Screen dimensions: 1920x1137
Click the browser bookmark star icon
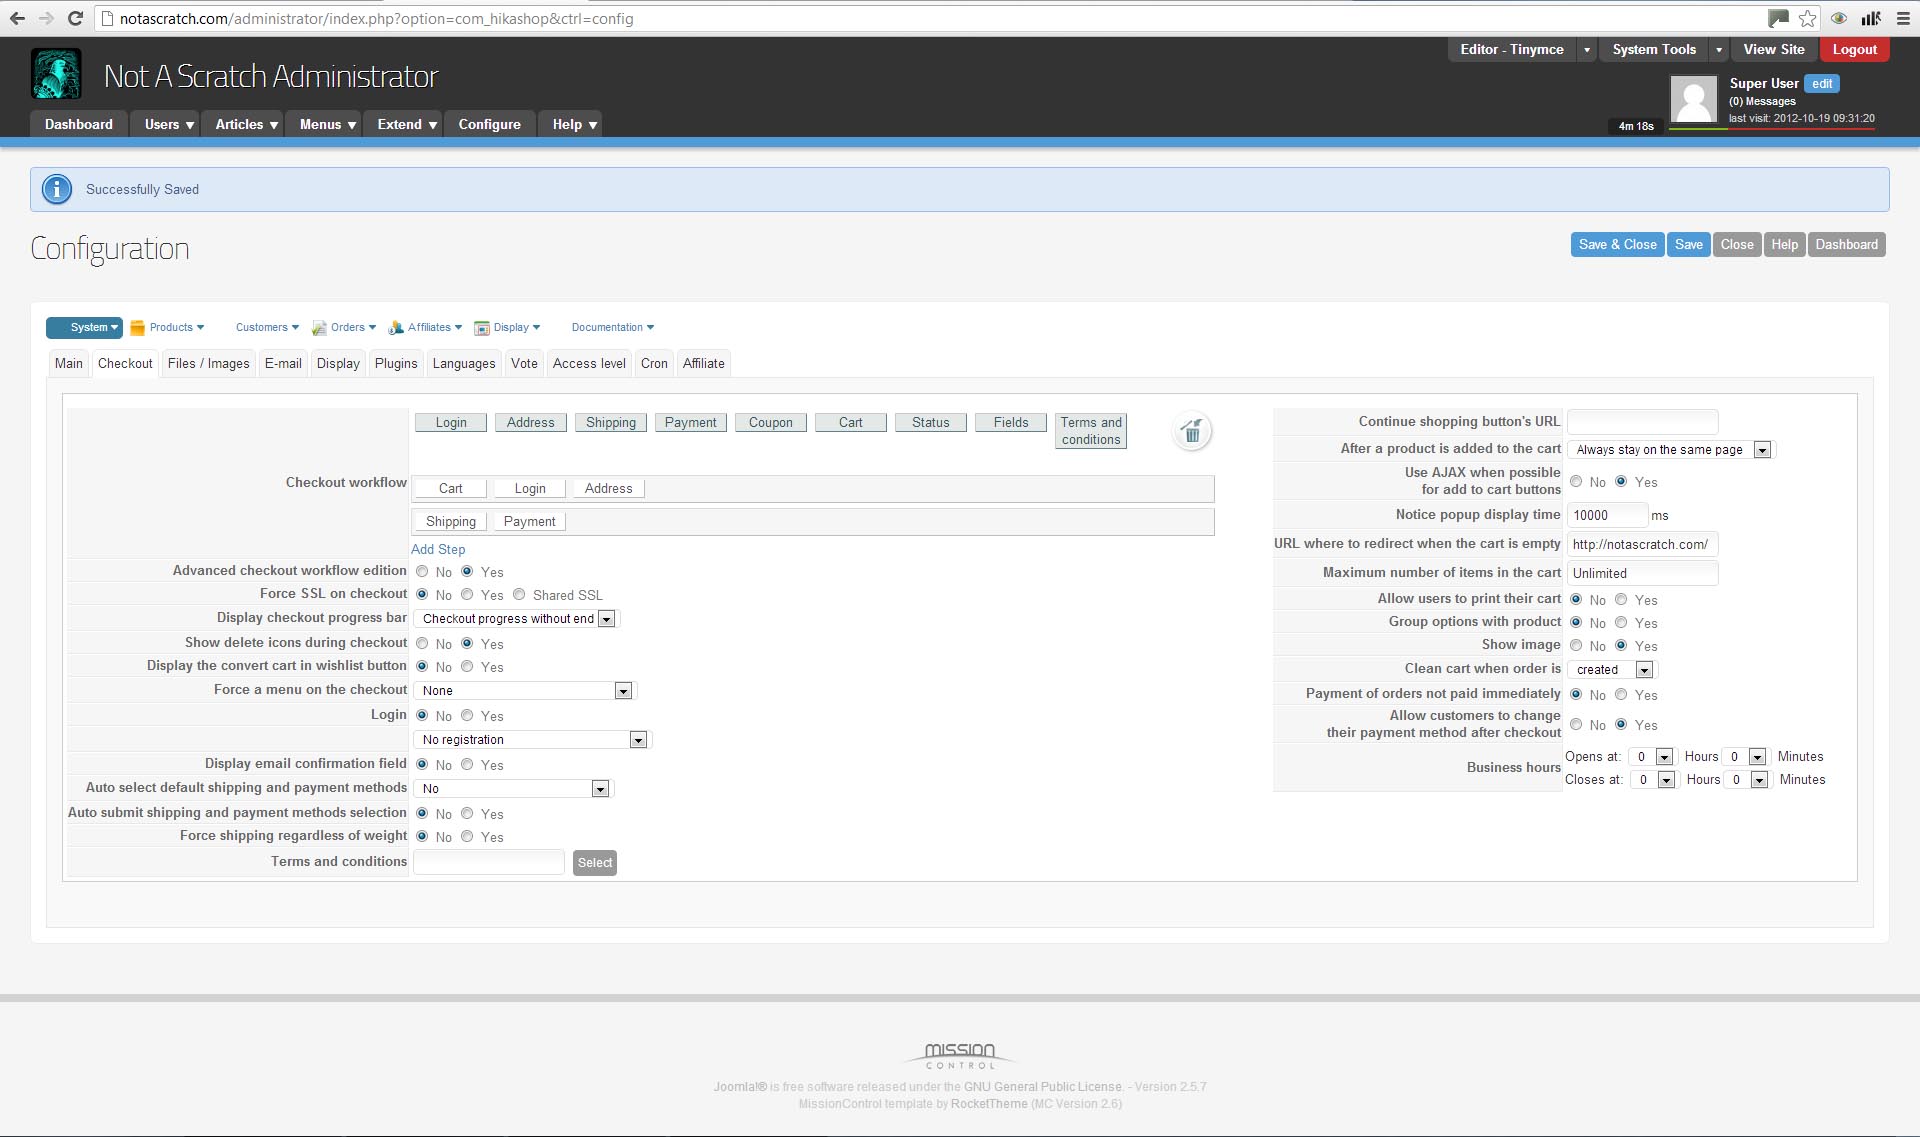[x=1807, y=18]
